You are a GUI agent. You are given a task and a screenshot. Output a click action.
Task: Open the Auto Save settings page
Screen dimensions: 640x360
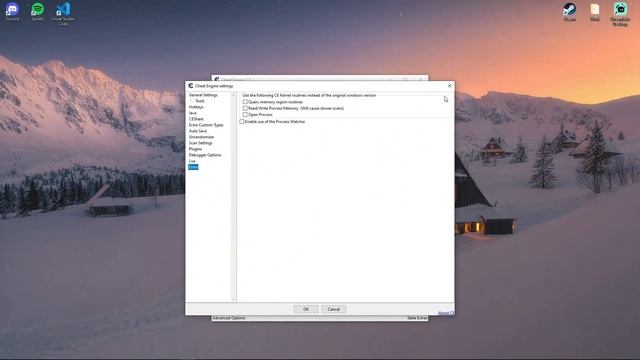click(x=198, y=131)
